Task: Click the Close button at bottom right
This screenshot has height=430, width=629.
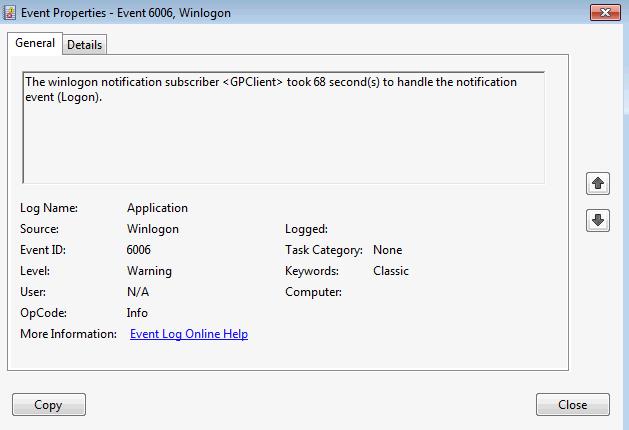Action: (x=572, y=405)
